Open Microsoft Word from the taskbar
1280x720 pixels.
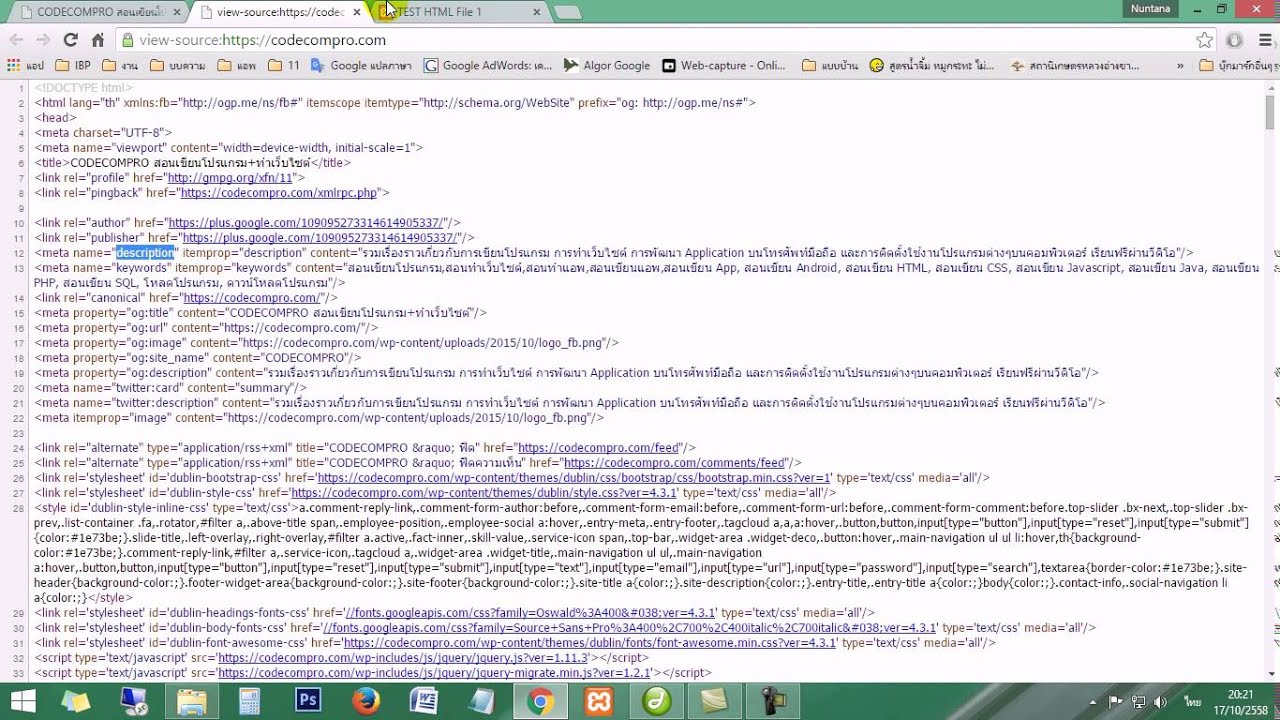coord(424,701)
